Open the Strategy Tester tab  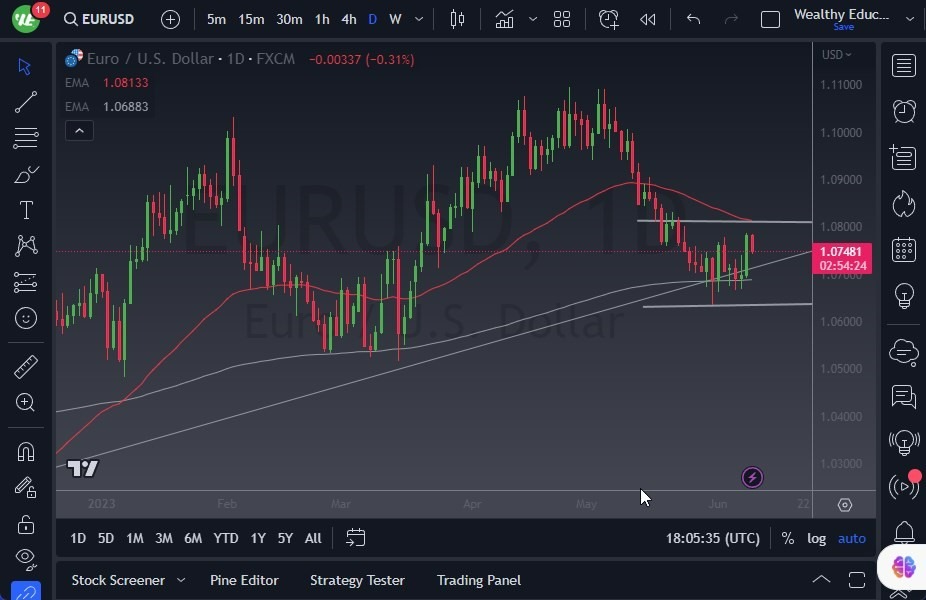[x=357, y=580]
